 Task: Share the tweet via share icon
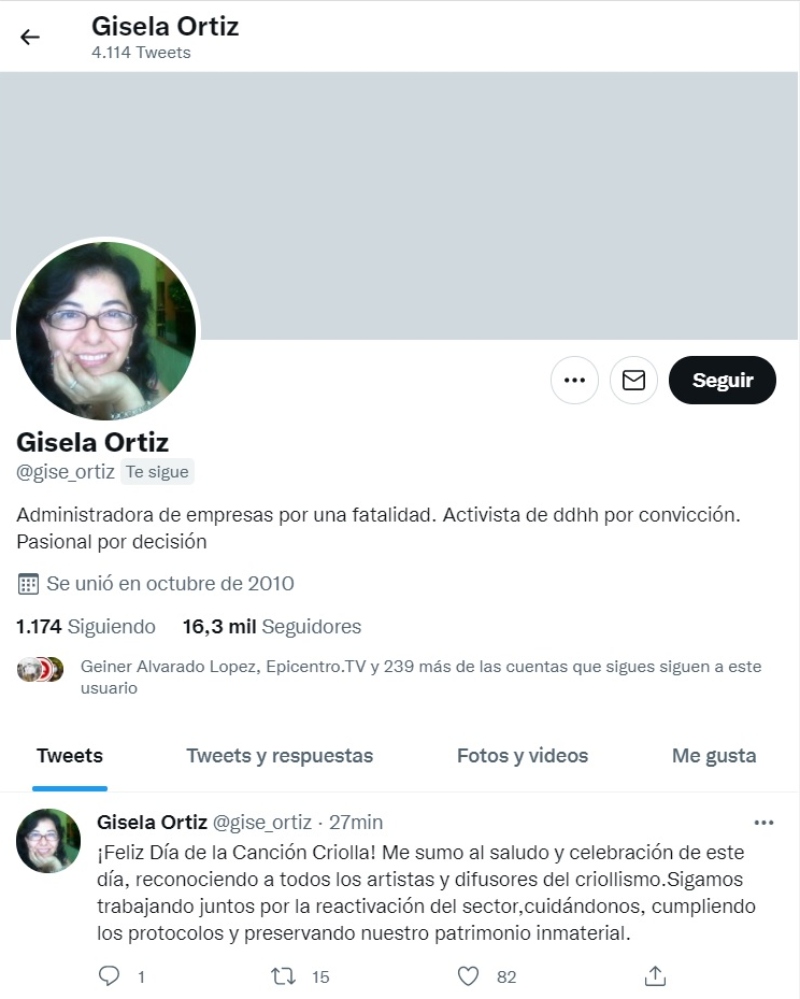[x=655, y=975]
